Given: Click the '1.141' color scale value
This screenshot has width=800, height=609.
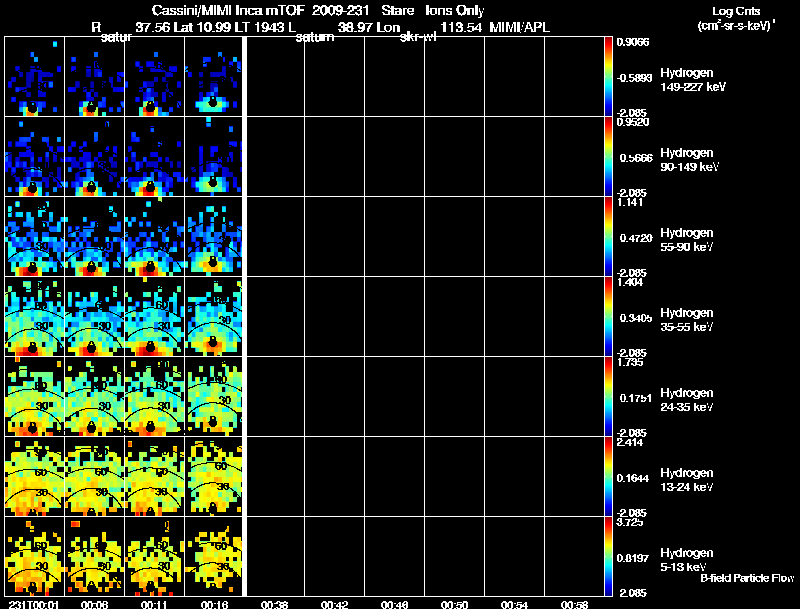Looking at the screenshot, I should 630,202.
